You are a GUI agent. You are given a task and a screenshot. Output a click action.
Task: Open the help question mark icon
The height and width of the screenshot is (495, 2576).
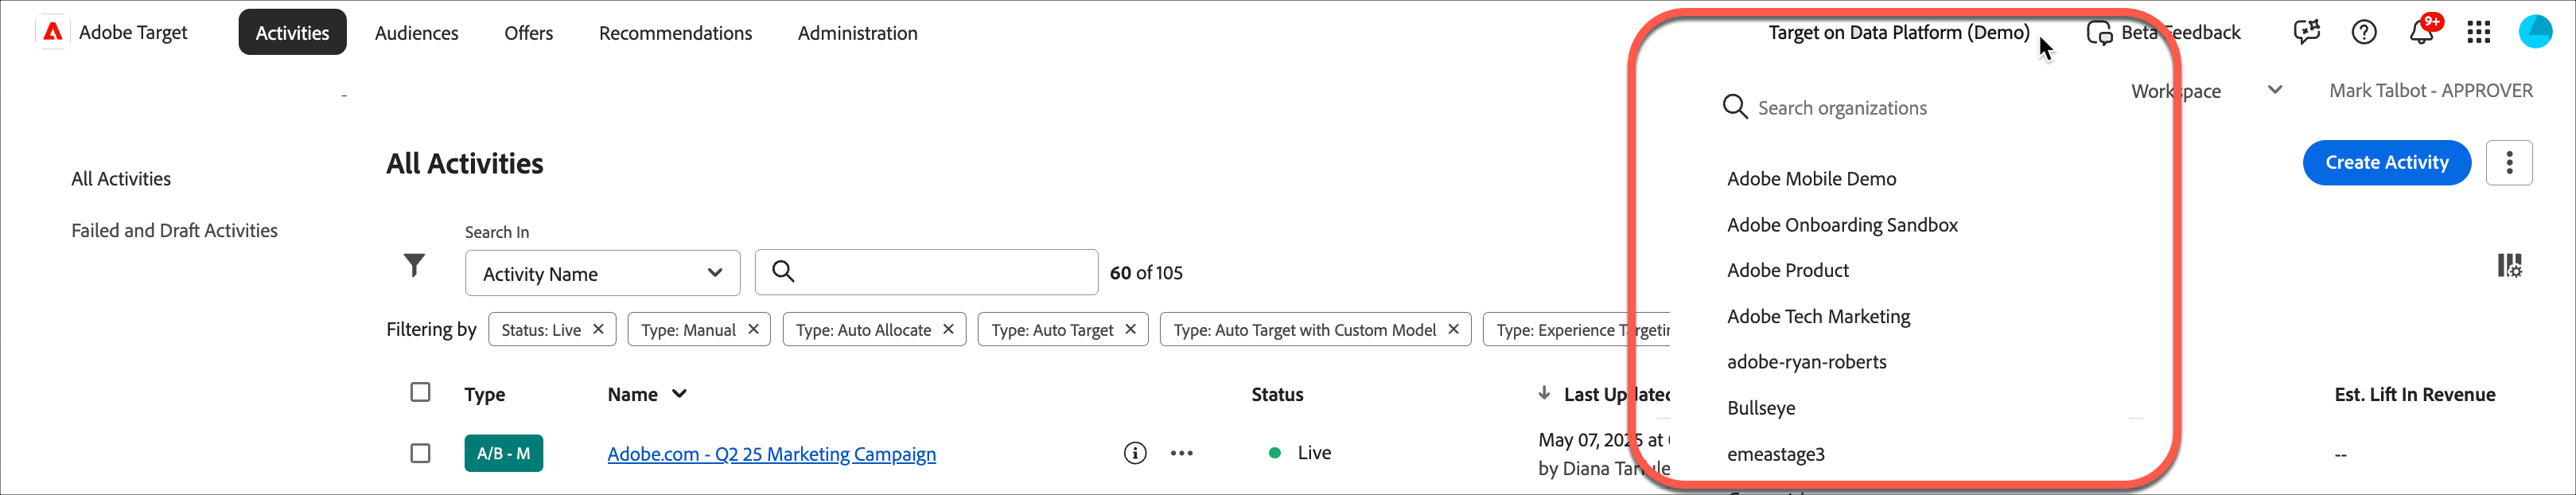pyautogui.click(x=2364, y=32)
